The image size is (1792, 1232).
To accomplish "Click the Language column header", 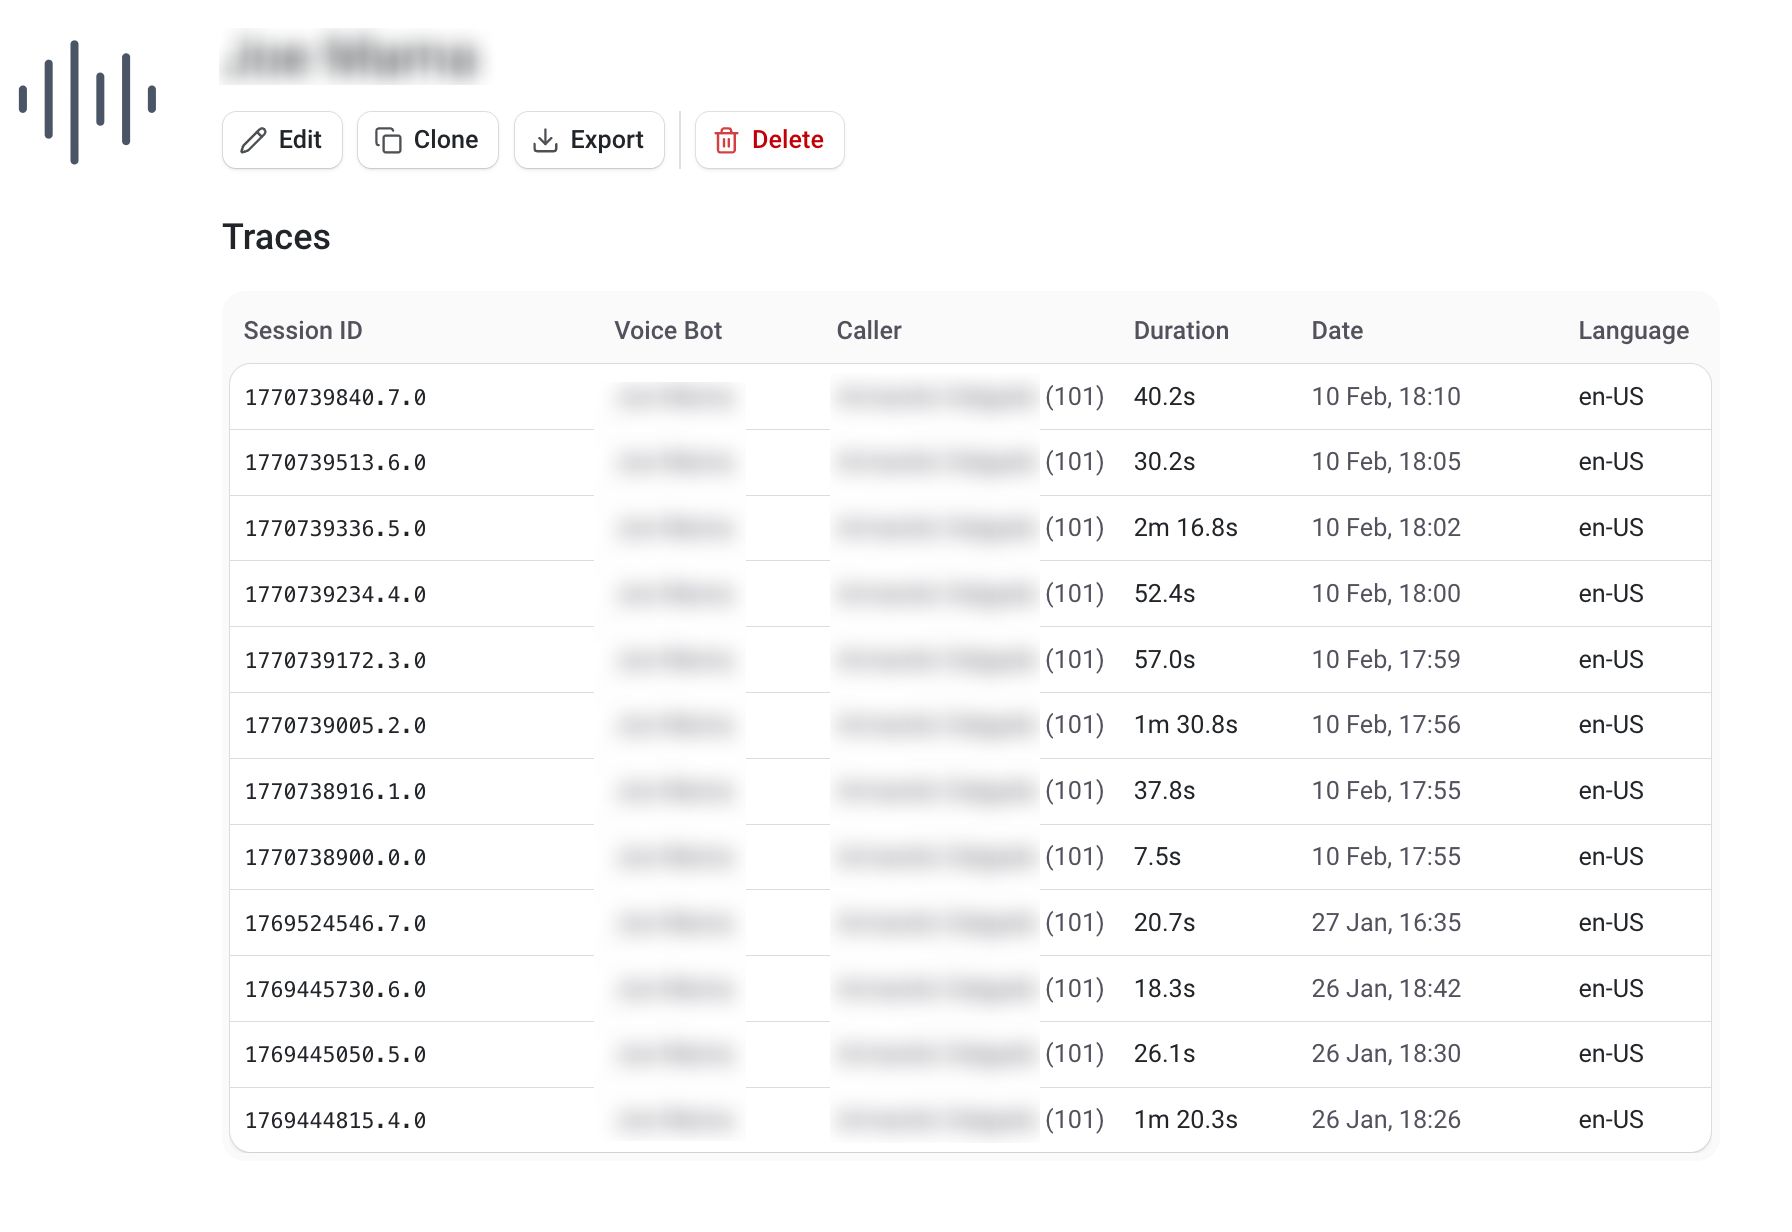I will tap(1633, 331).
